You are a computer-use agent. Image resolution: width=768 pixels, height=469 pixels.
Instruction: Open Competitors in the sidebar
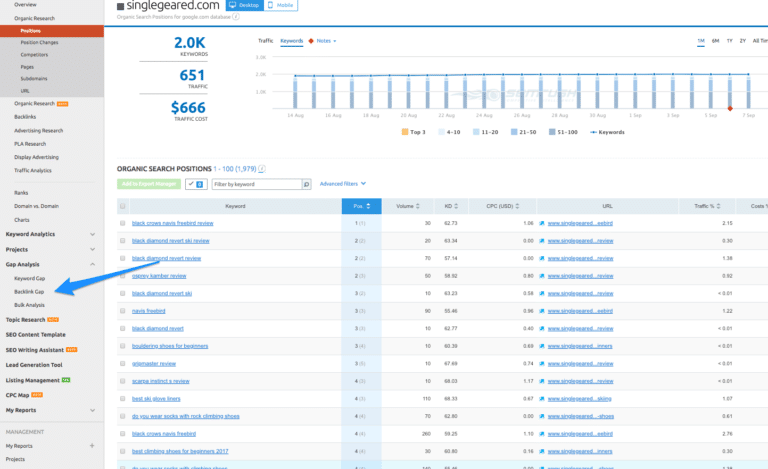[34, 55]
